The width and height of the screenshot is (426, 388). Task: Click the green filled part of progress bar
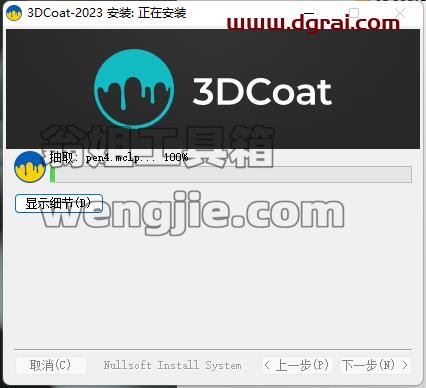52,175
